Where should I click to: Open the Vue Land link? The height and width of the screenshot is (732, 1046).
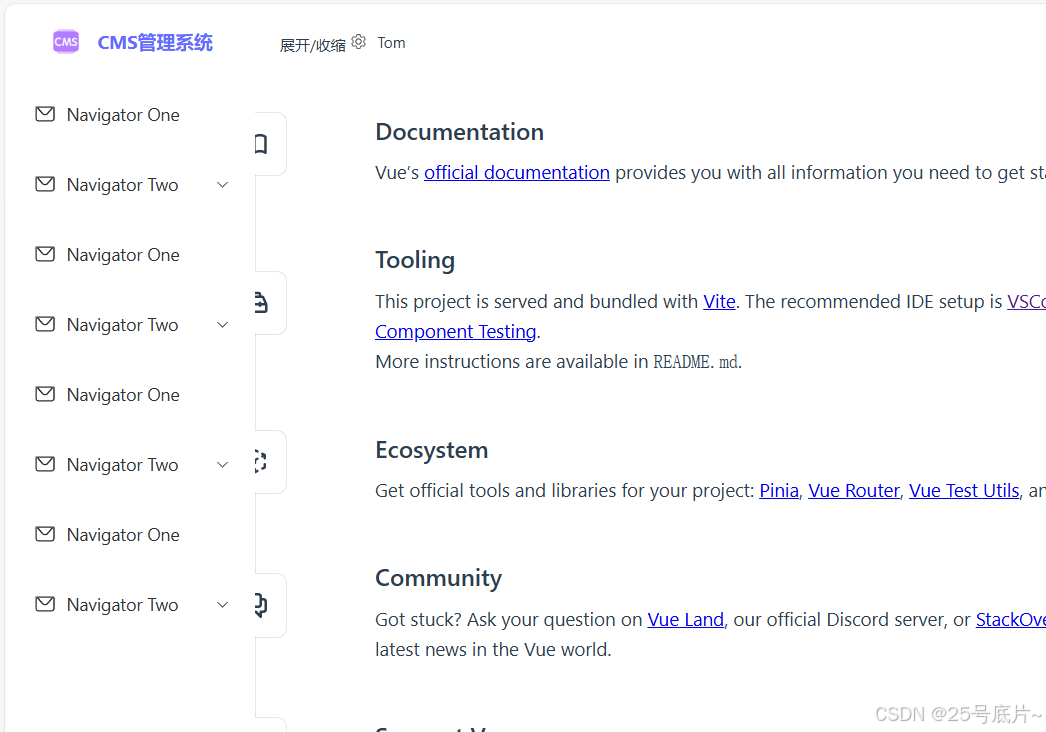point(686,620)
